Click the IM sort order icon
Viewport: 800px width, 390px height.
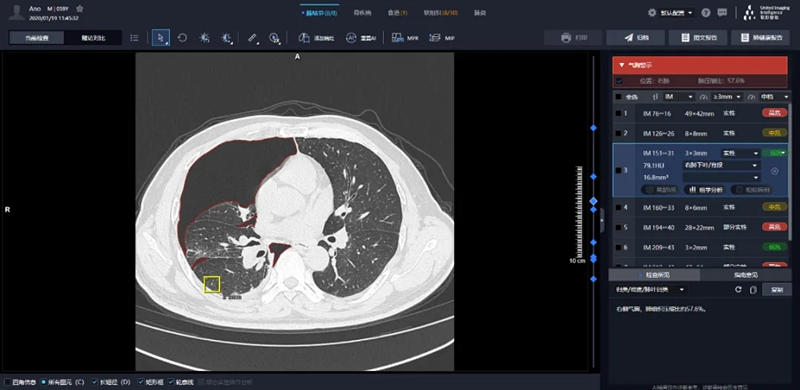pos(656,97)
